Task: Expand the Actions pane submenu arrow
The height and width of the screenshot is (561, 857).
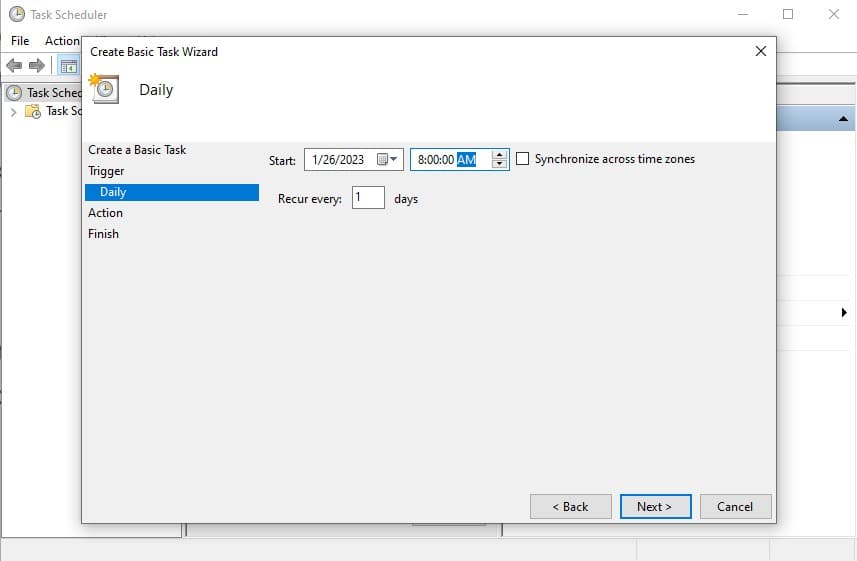Action: tap(844, 312)
